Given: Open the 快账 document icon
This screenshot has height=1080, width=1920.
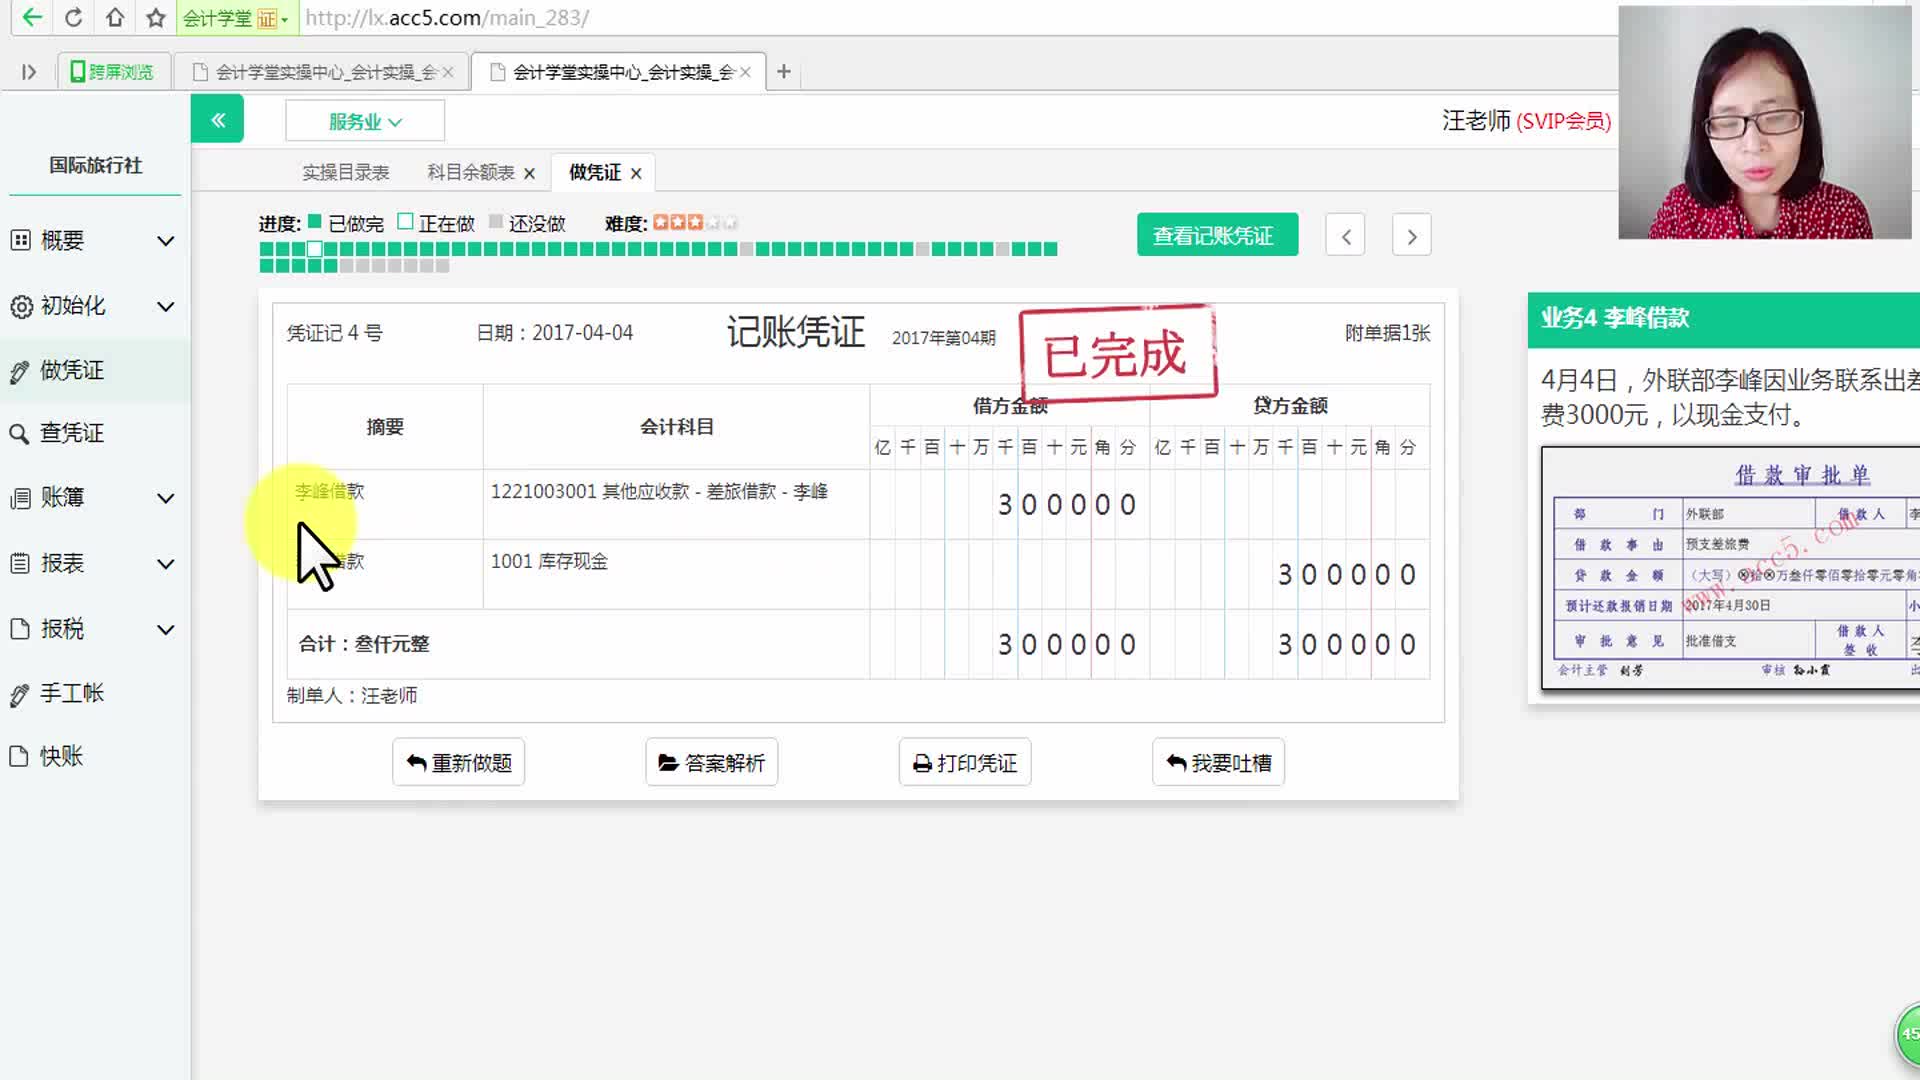Looking at the screenshot, I should pyautogui.click(x=18, y=756).
